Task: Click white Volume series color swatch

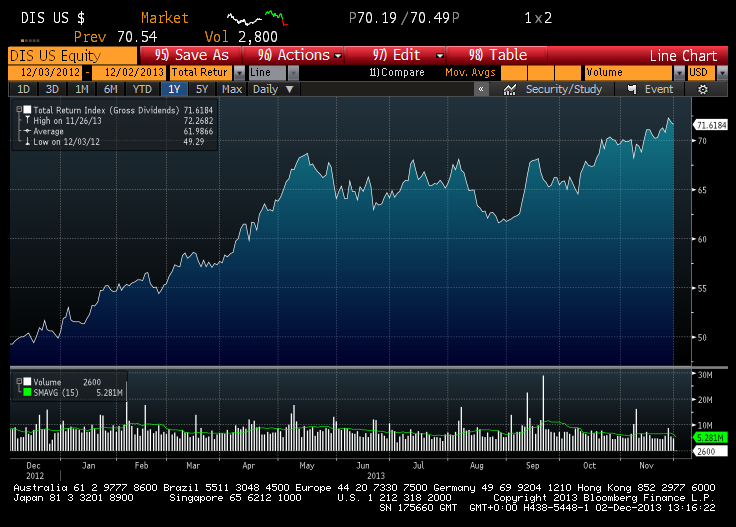Action: point(27,382)
